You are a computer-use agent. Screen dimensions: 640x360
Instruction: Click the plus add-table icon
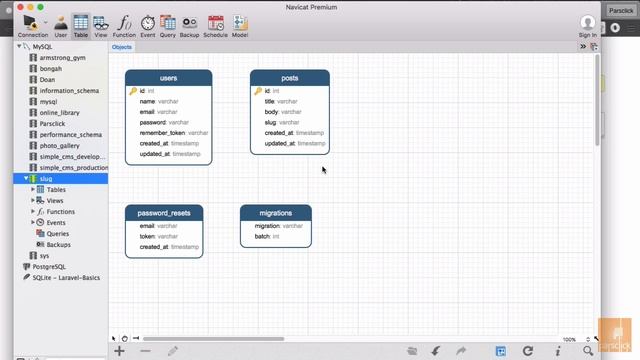pos(119,351)
